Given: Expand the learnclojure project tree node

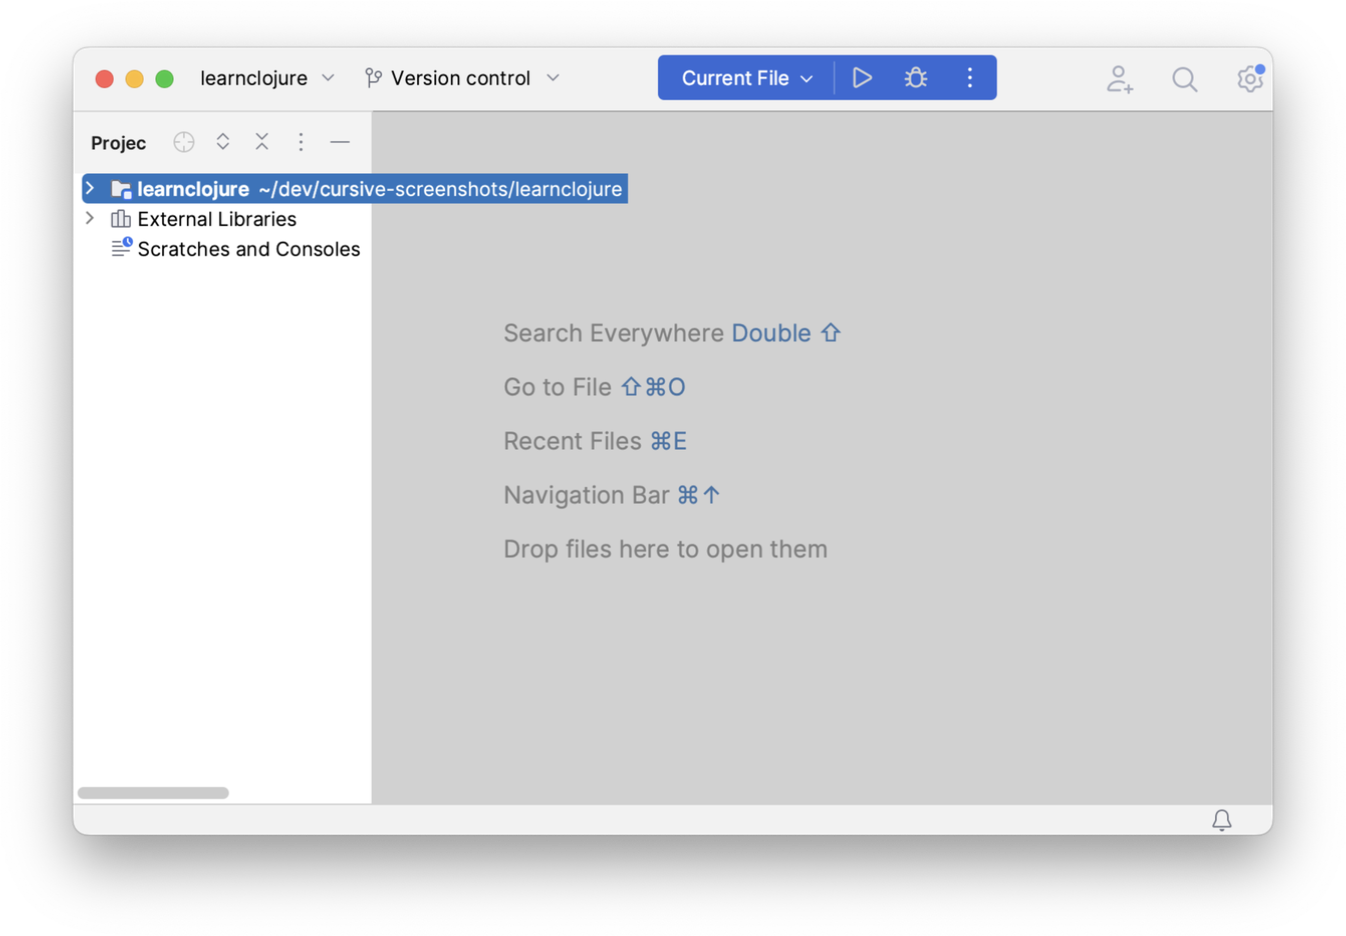Looking at the screenshot, I should (x=90, y=188).
